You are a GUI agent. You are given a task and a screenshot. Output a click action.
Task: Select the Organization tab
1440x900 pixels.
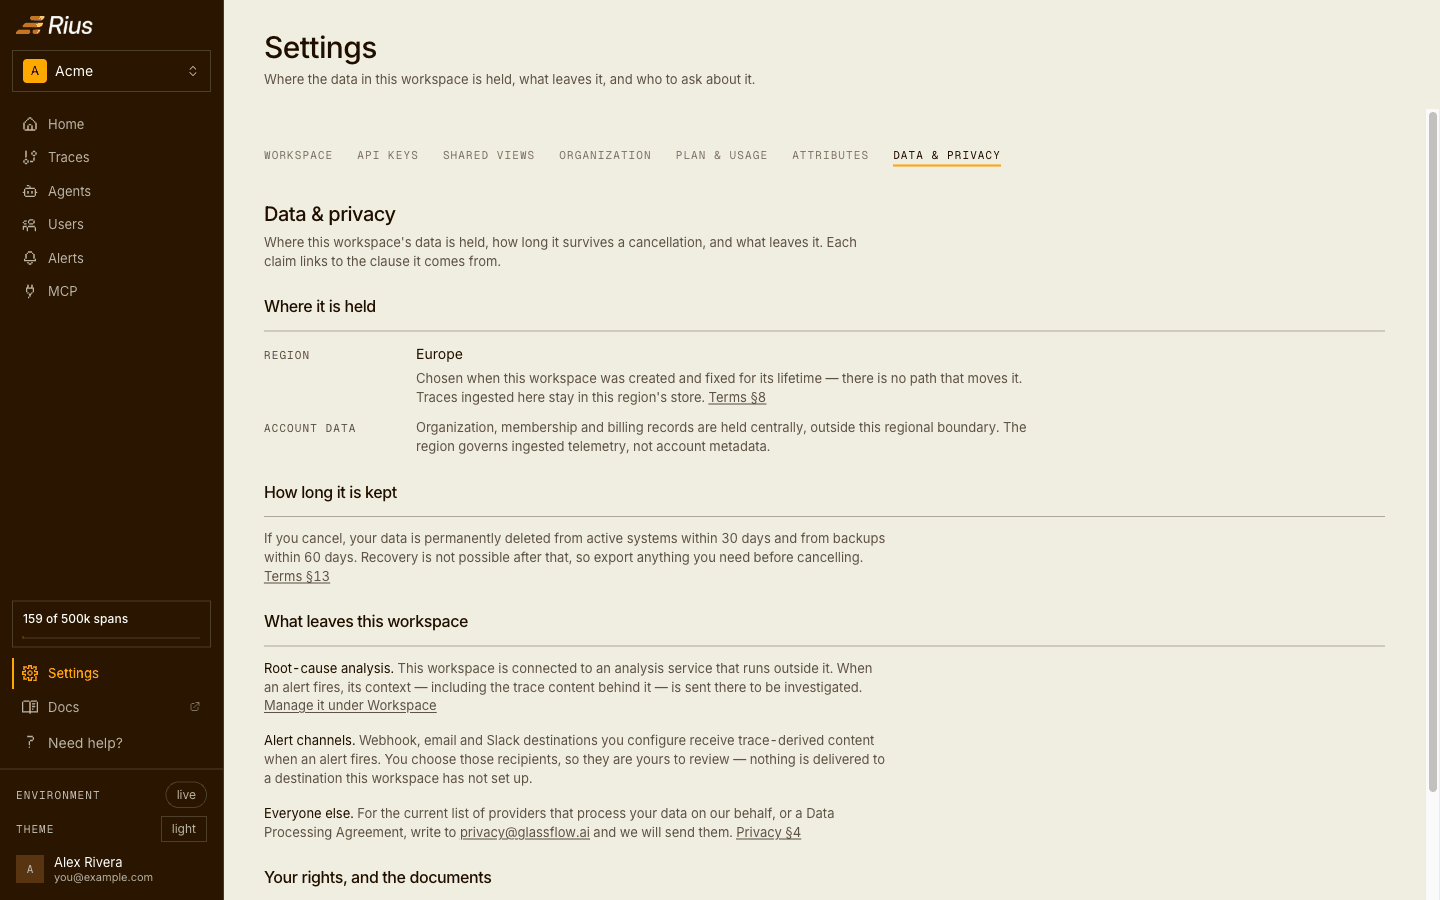[x=605, y=155]
